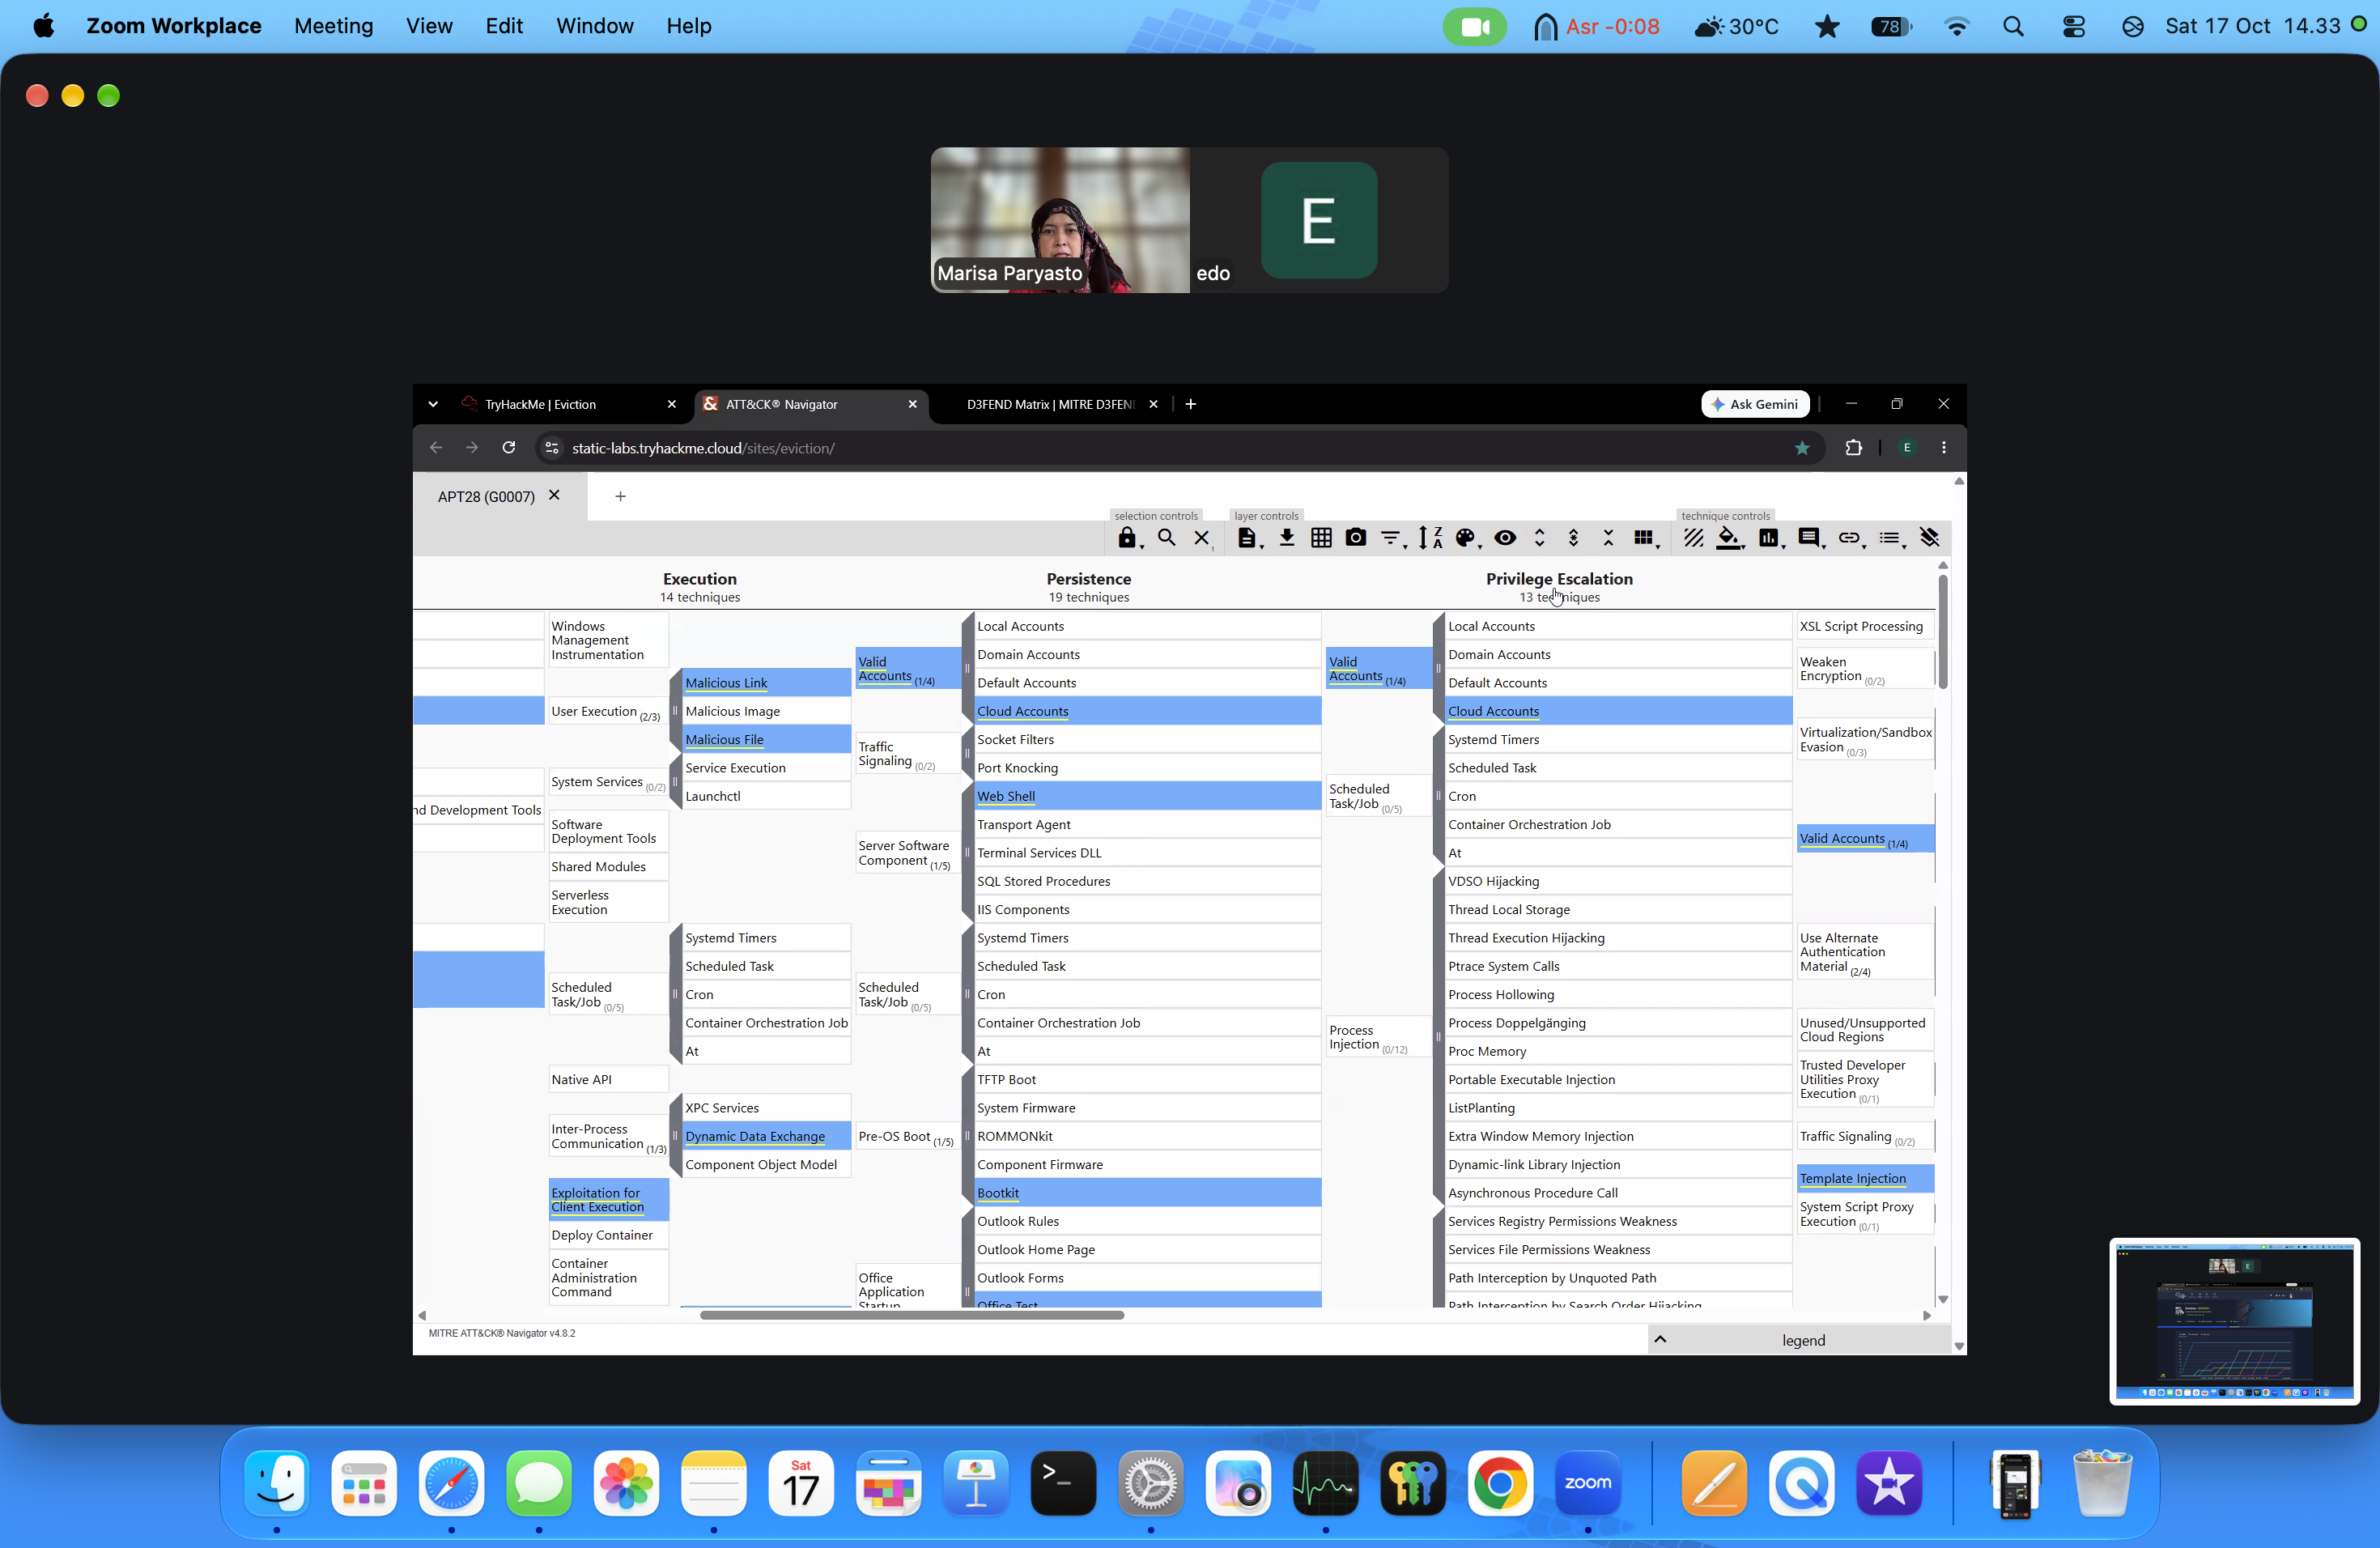Render layer to SVG camera icon

[x=1356, y=538]
